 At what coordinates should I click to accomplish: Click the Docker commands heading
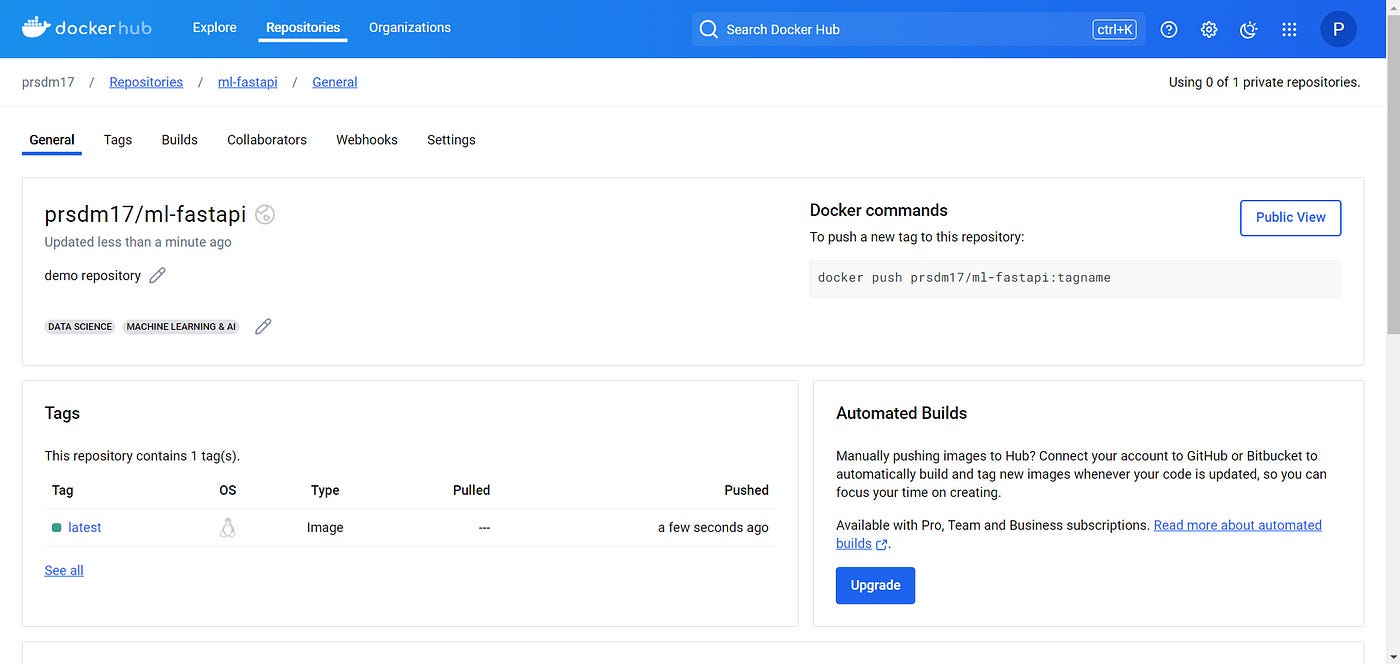click(x=878, y=210)
